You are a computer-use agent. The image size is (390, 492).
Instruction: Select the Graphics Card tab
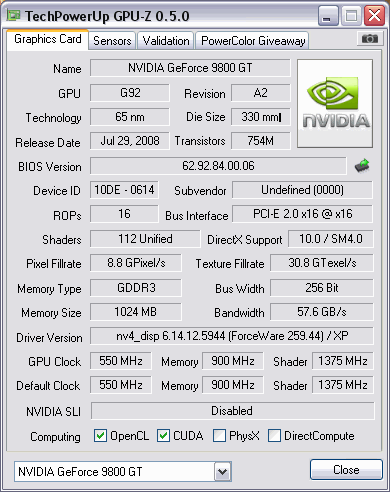(x=47, y=40)
